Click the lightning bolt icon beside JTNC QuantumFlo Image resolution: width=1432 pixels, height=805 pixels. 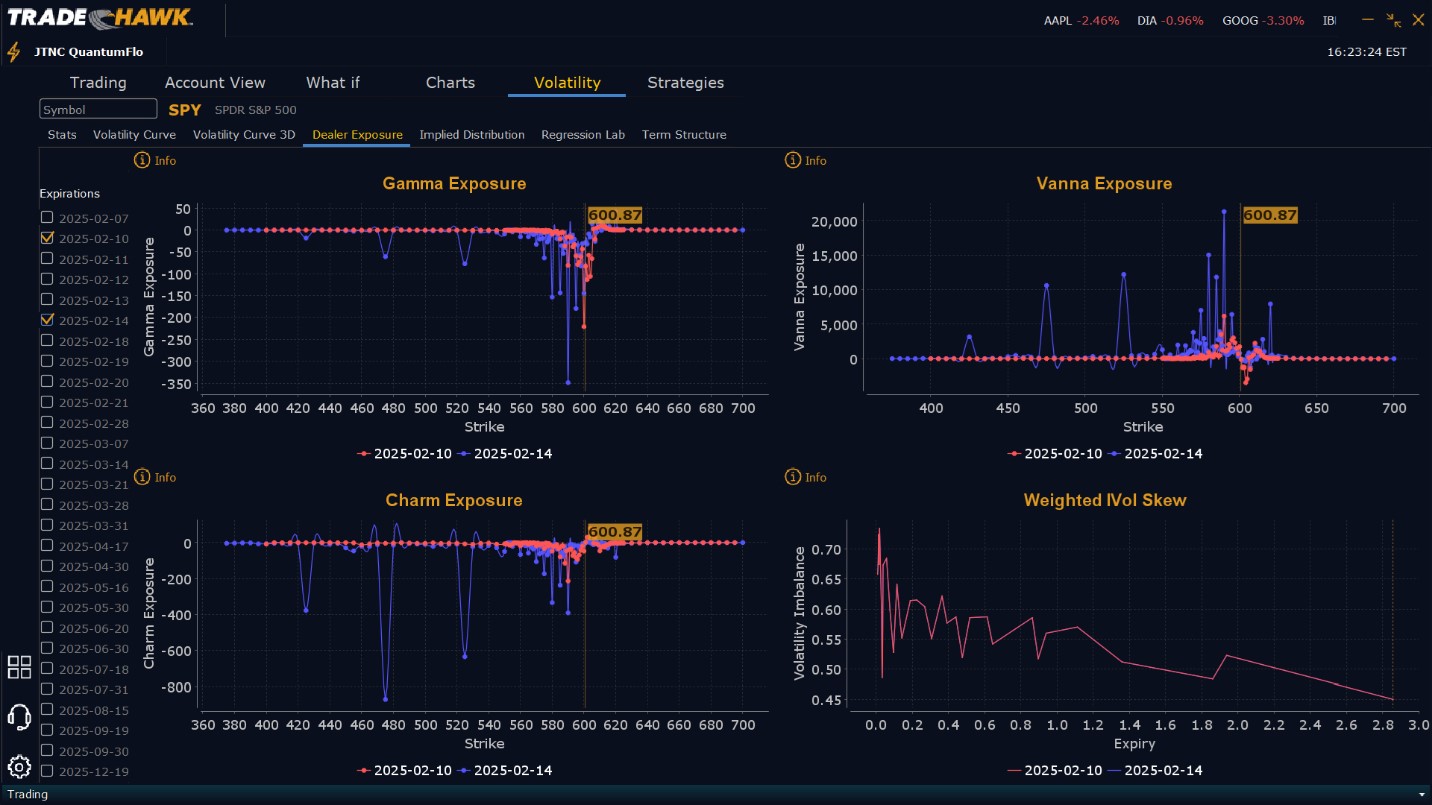click(x=13, y=52)
